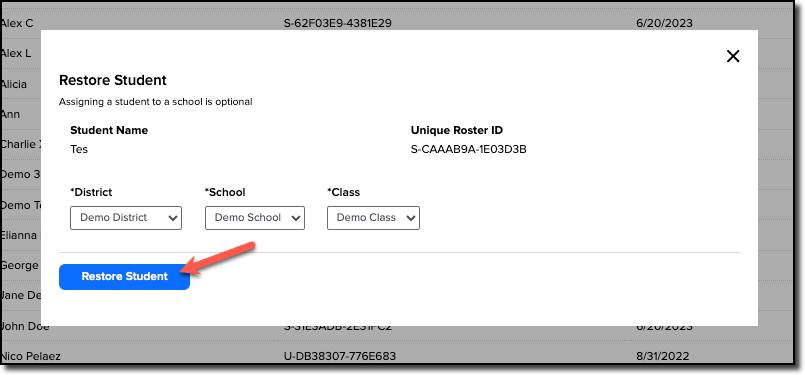Click the Ann row in background list
The image size is (805, 375).
10,114
